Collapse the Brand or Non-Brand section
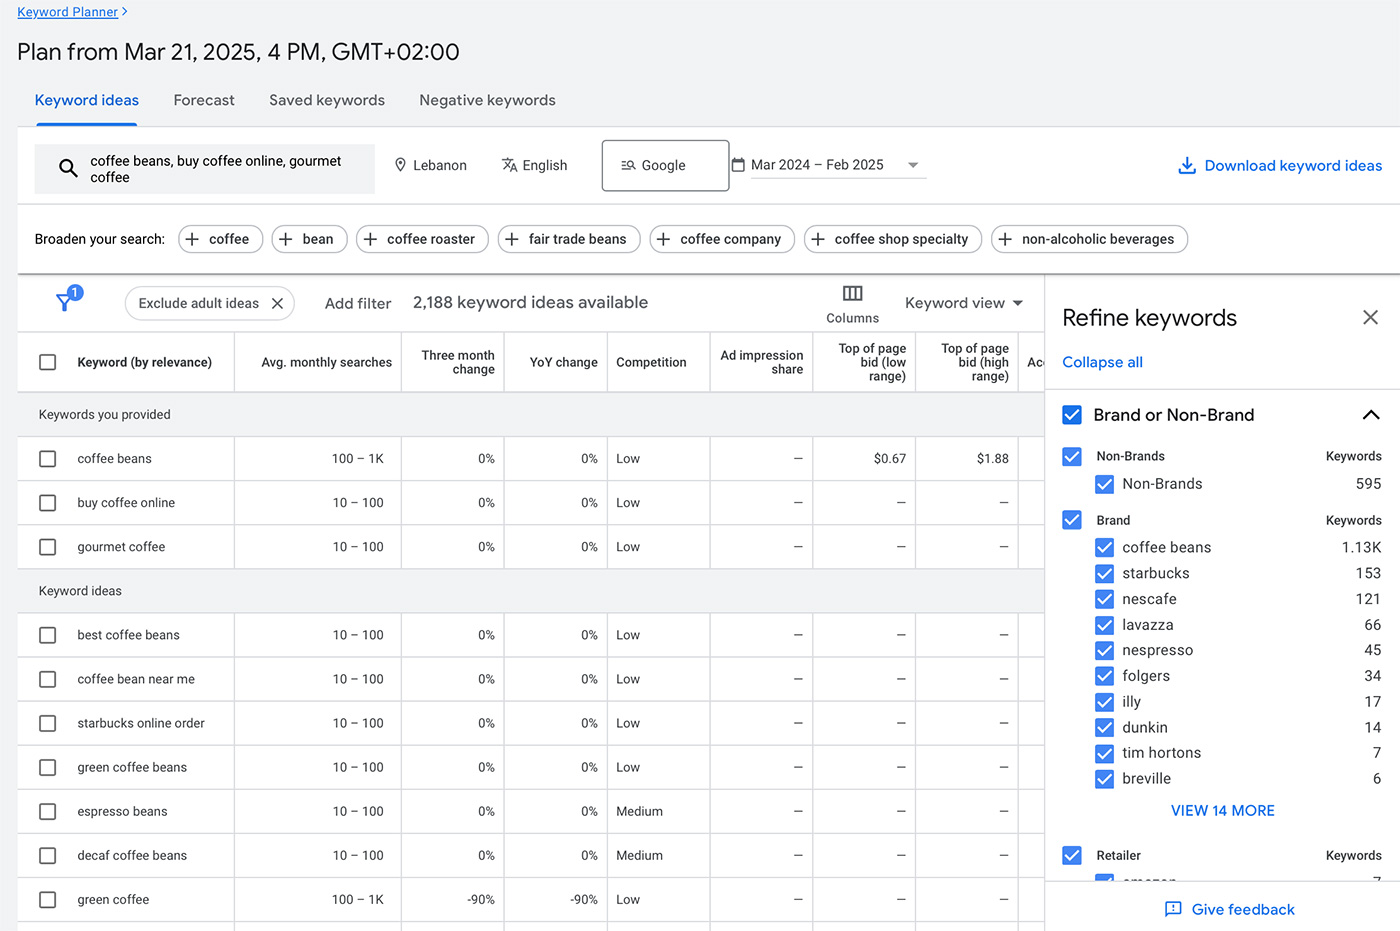1400x931 pixels. pos(1371,415)
